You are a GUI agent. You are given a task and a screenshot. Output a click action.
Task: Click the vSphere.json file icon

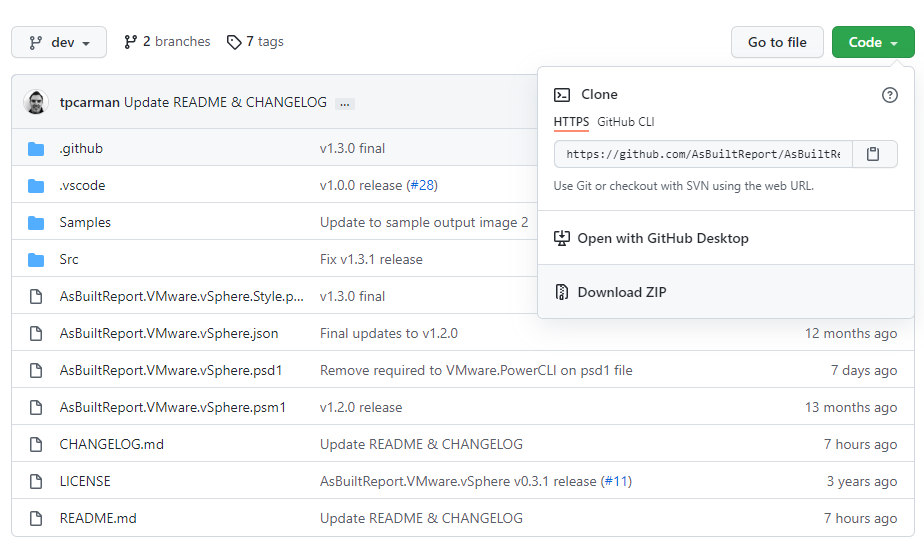pos(36,333)
